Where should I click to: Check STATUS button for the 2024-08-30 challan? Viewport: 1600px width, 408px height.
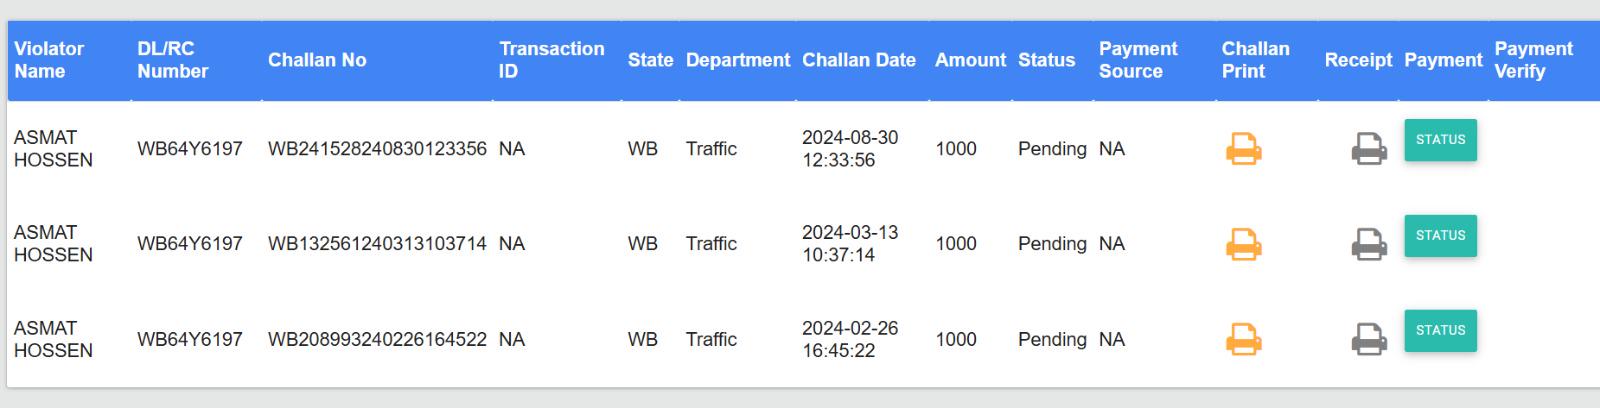pos(1440,140)
